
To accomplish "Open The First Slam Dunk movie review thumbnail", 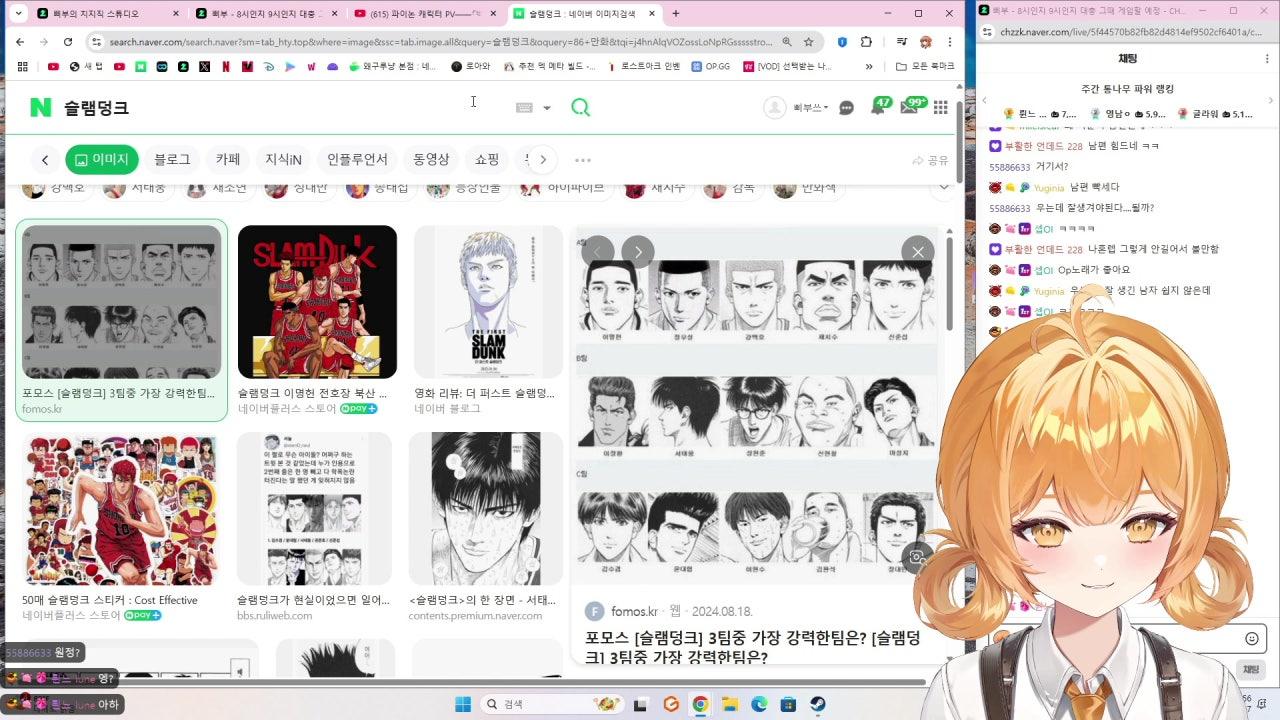I will click(x=488, y=302).
